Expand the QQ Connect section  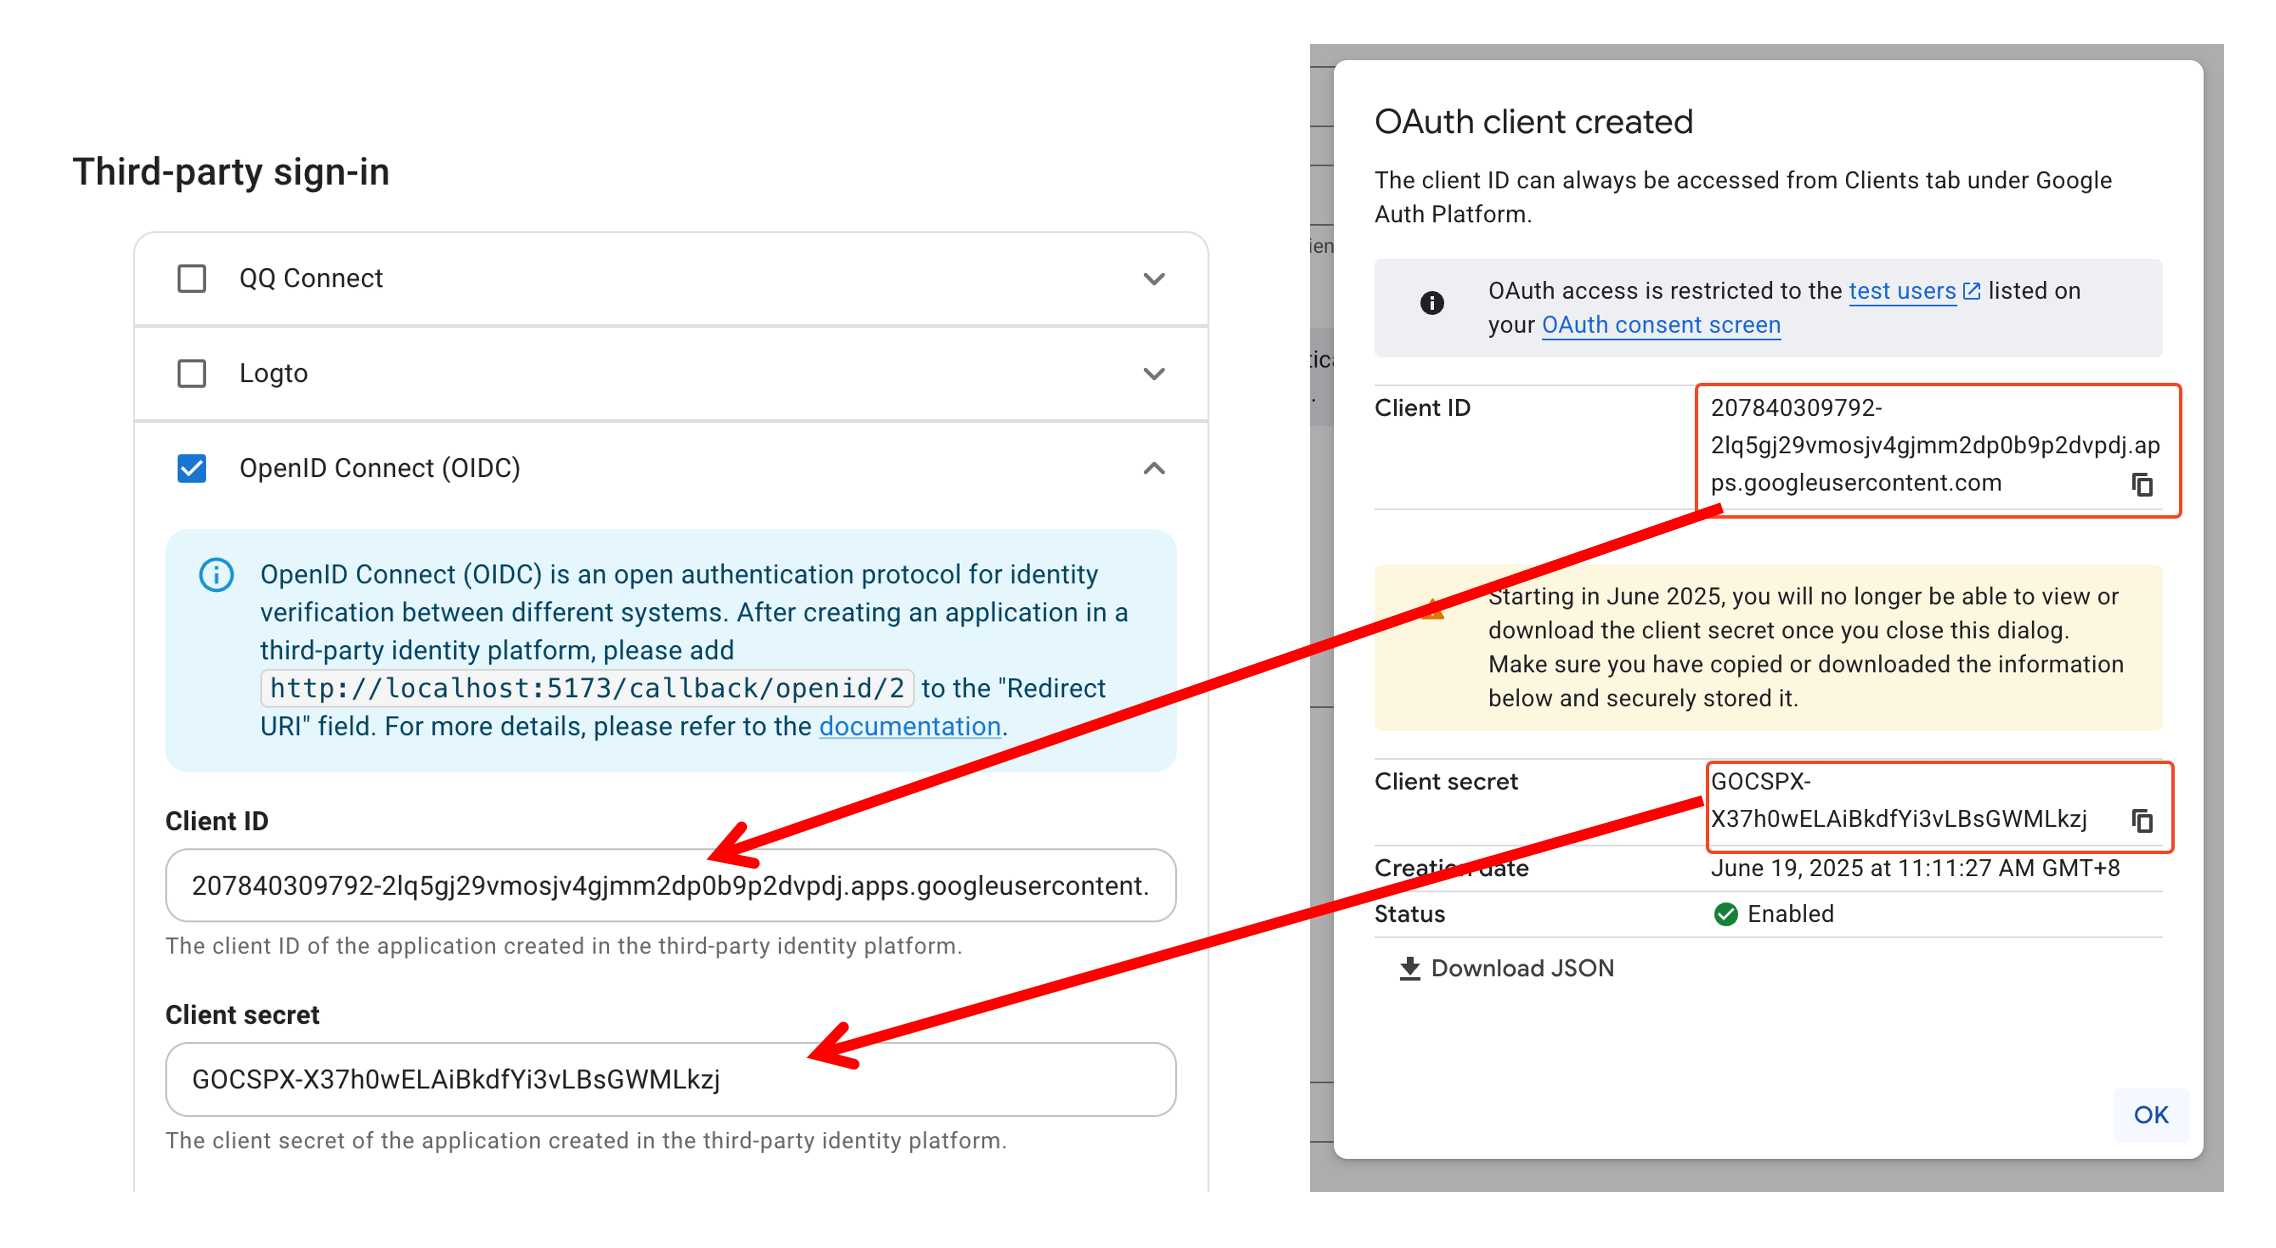[x=1154, y=278]
